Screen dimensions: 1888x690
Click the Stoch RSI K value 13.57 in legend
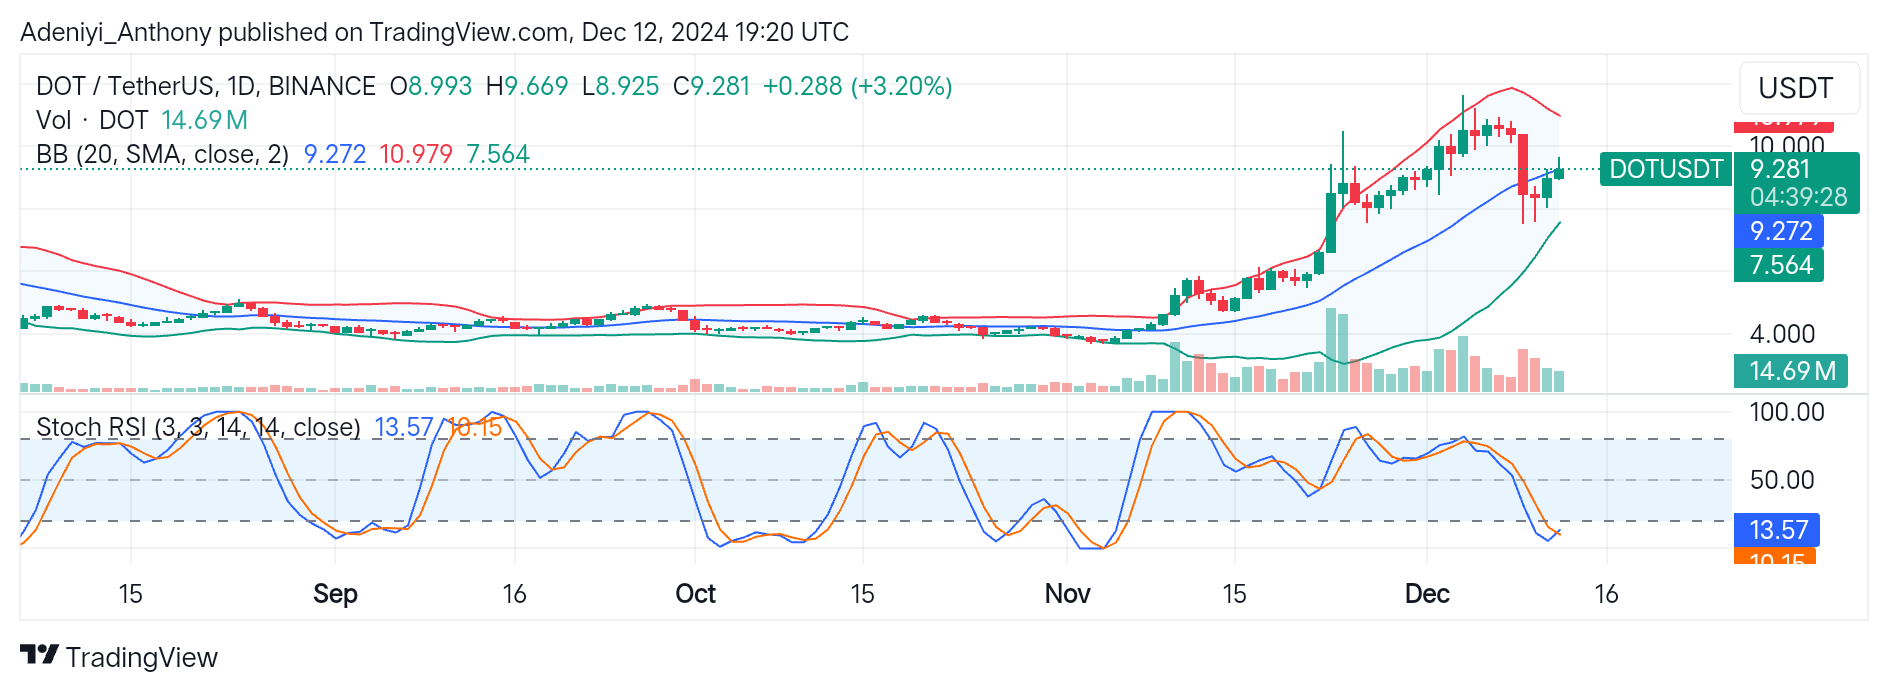pos(403,427)
